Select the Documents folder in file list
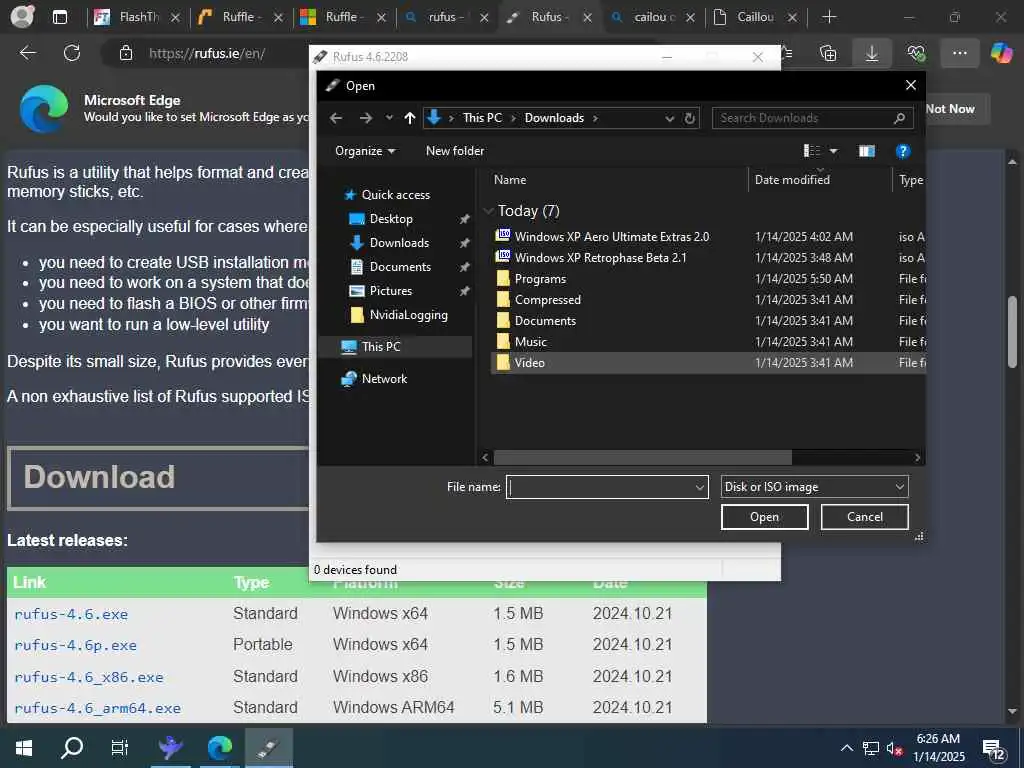Viewport: 1024px width, 768px height. (x=545, y=321)
